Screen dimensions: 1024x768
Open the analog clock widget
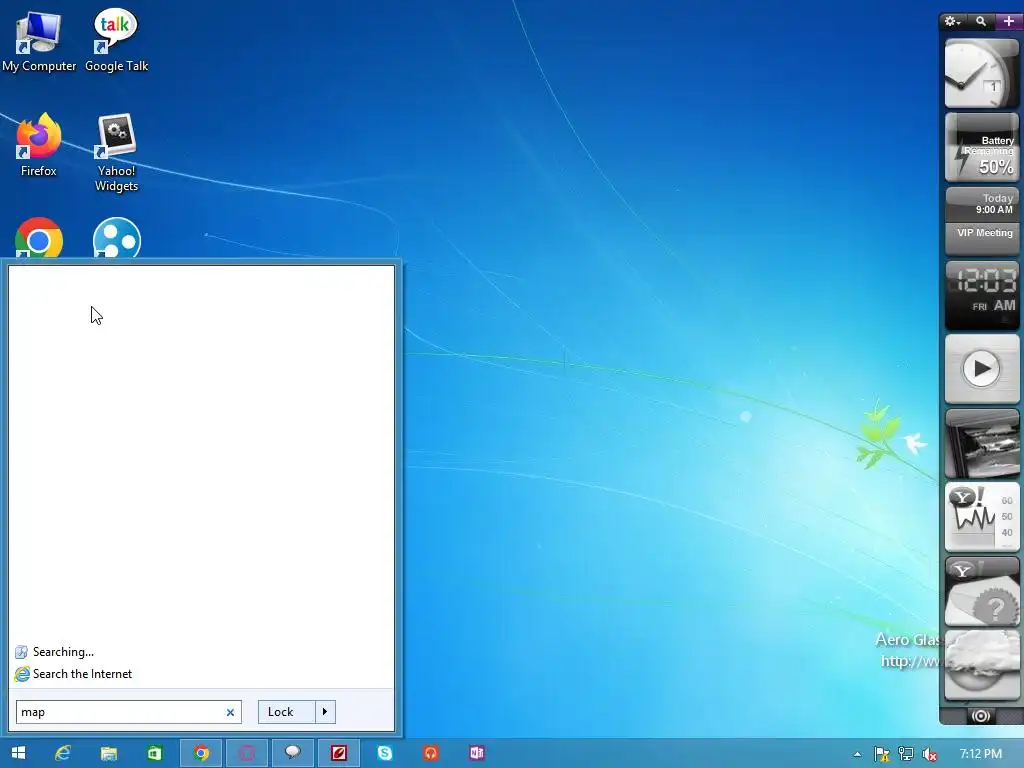point(982,73)
